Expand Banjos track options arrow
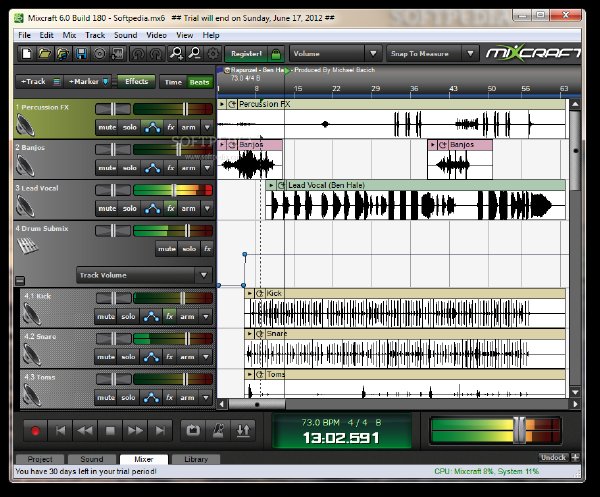This screenshot has height=497, width=600. click(x=207, y=168)
